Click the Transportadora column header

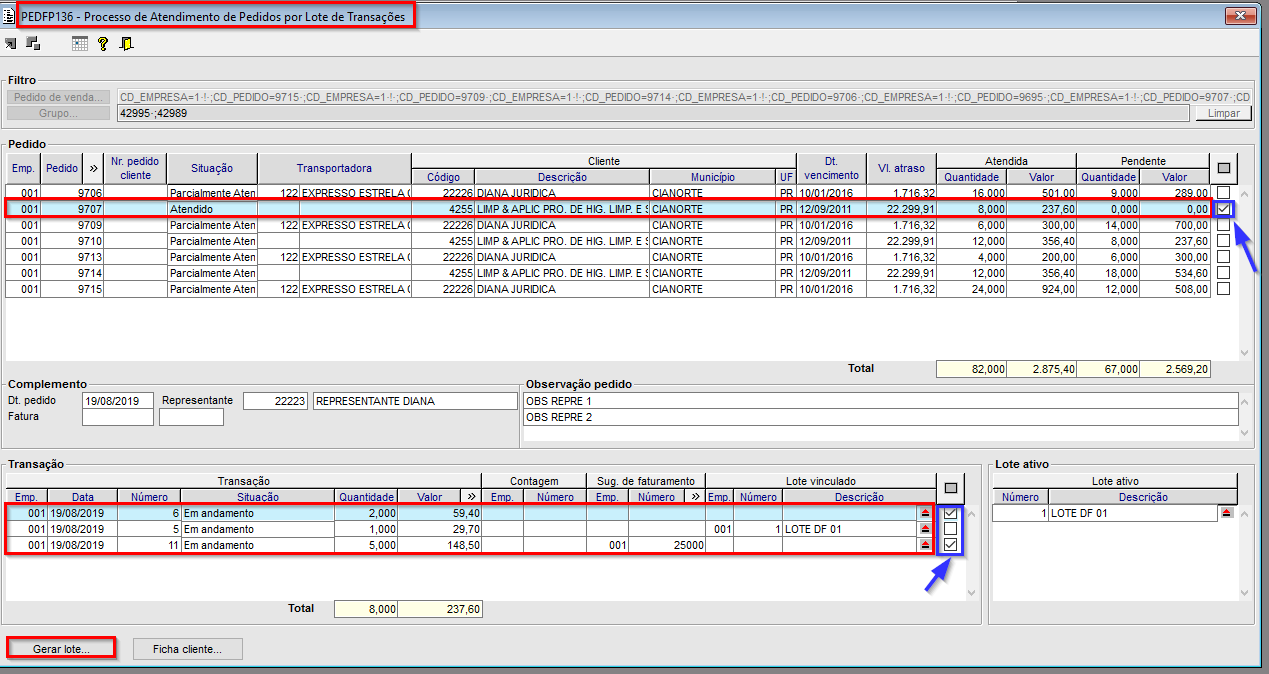334,168
